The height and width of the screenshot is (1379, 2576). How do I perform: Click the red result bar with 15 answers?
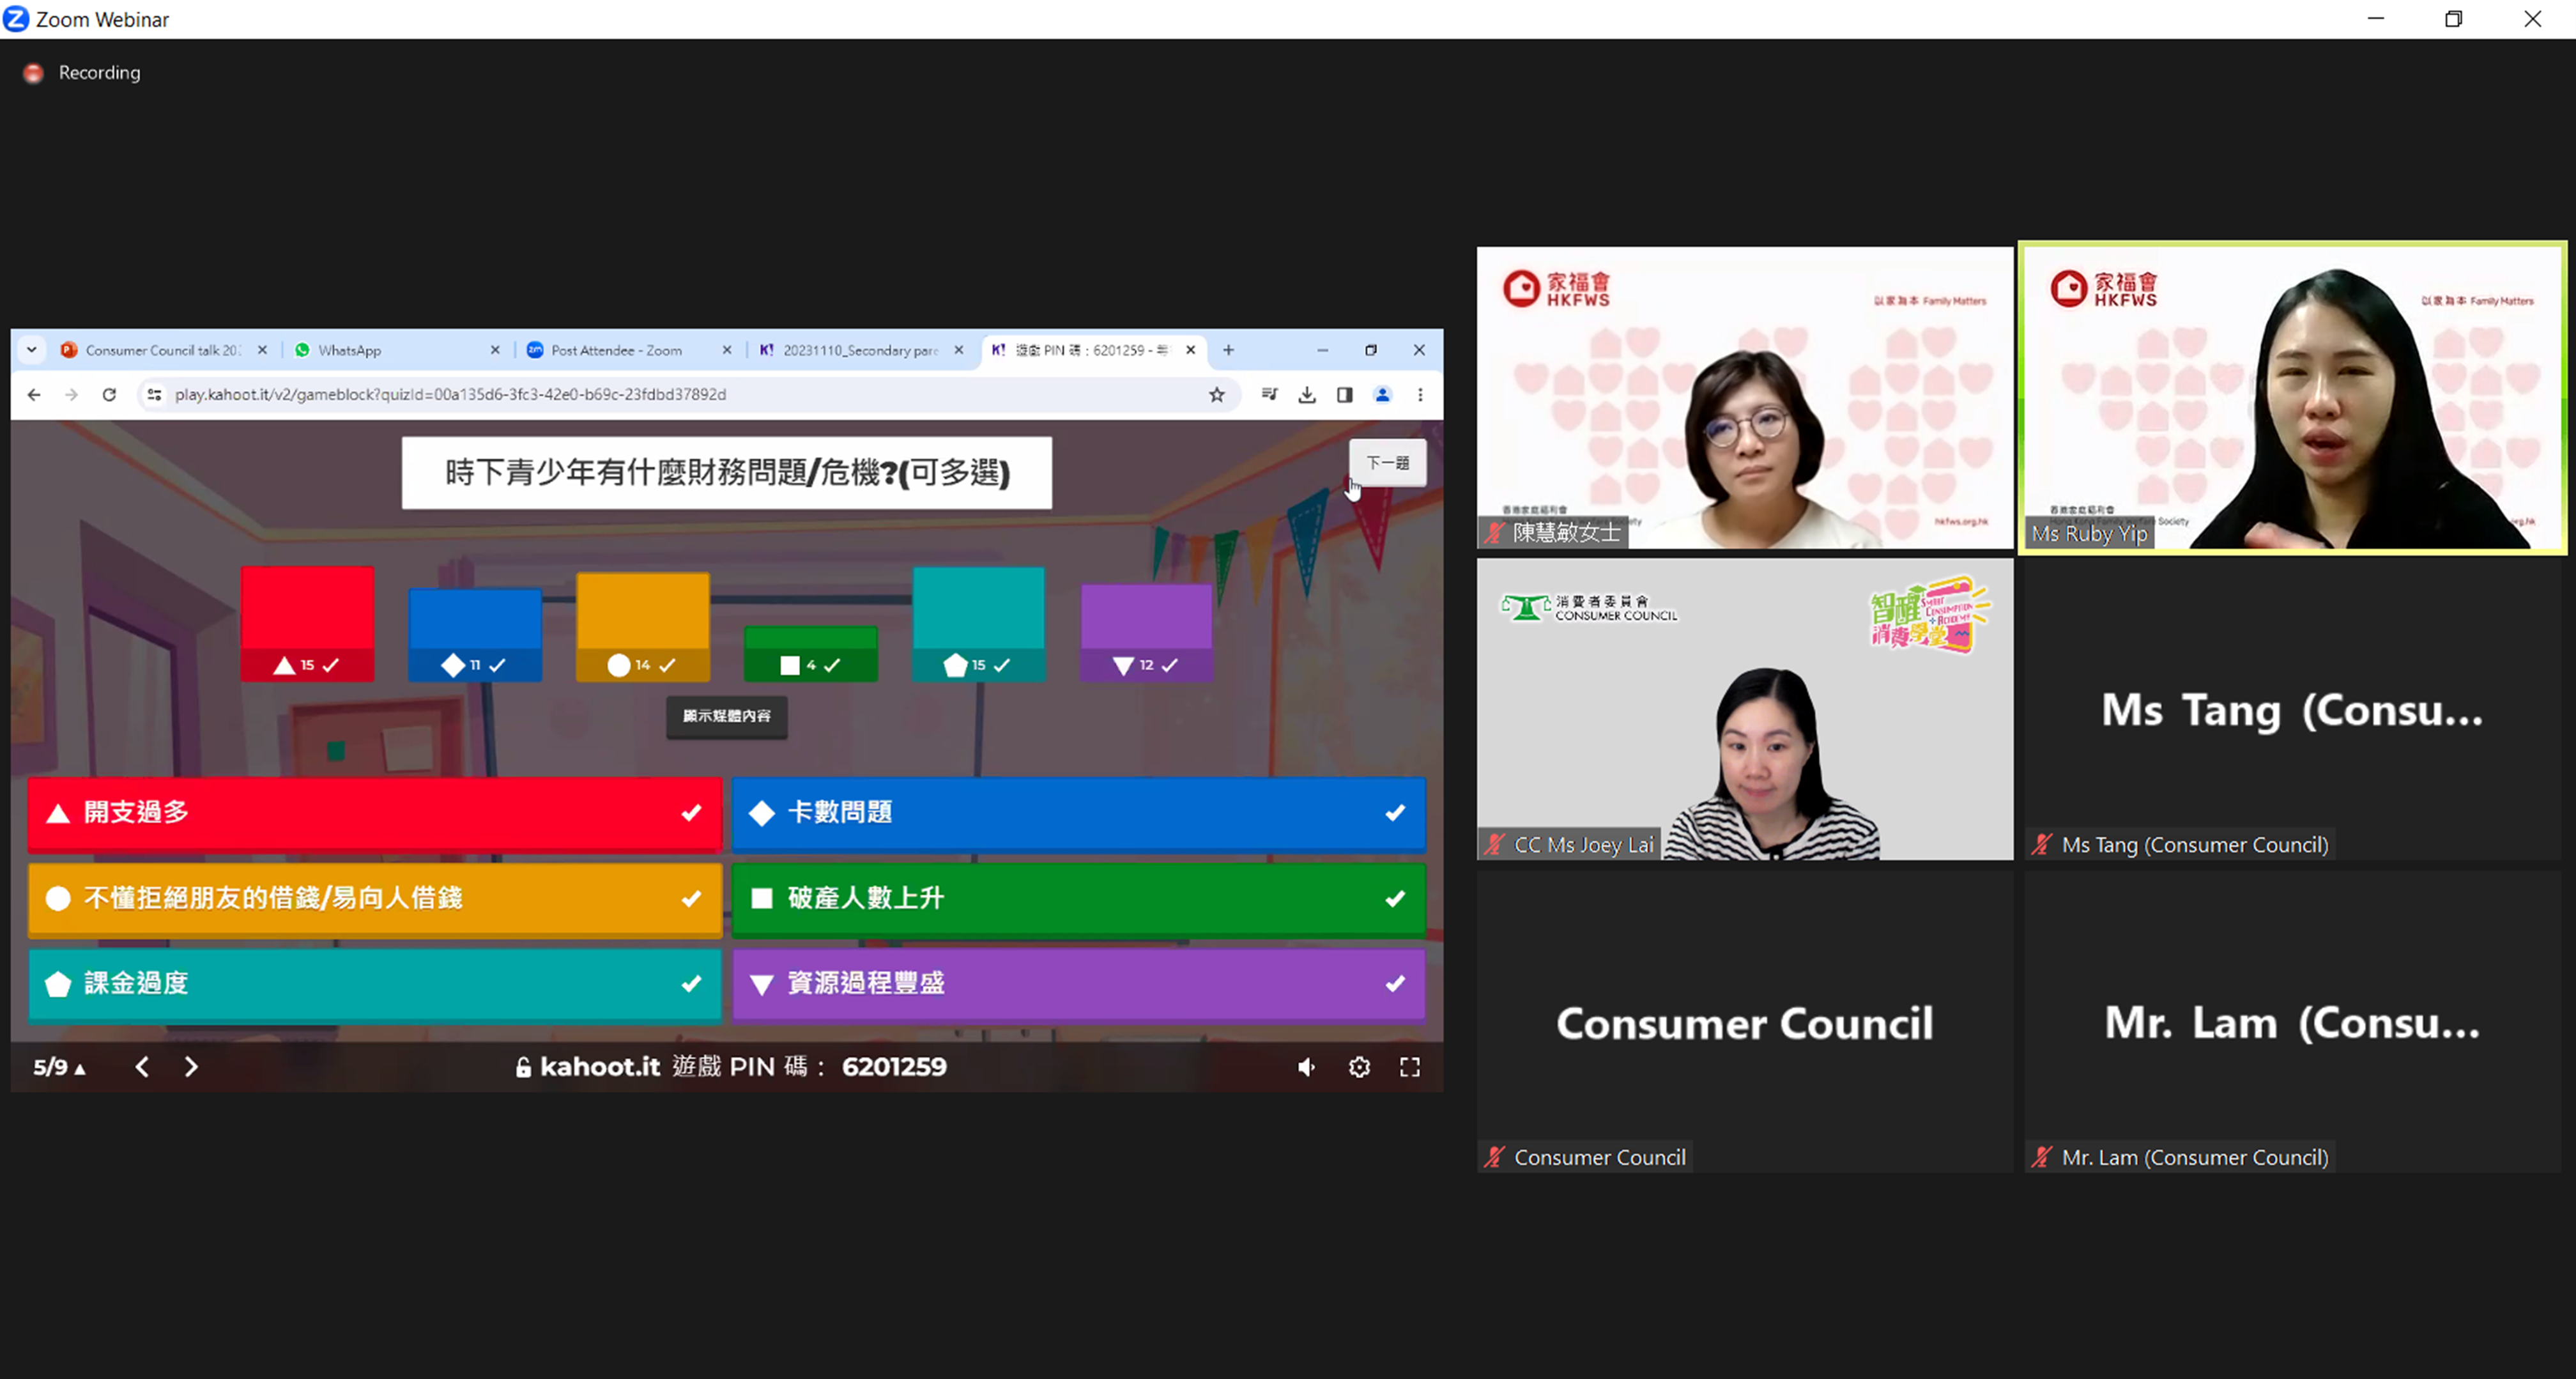[x=307, y=624]
